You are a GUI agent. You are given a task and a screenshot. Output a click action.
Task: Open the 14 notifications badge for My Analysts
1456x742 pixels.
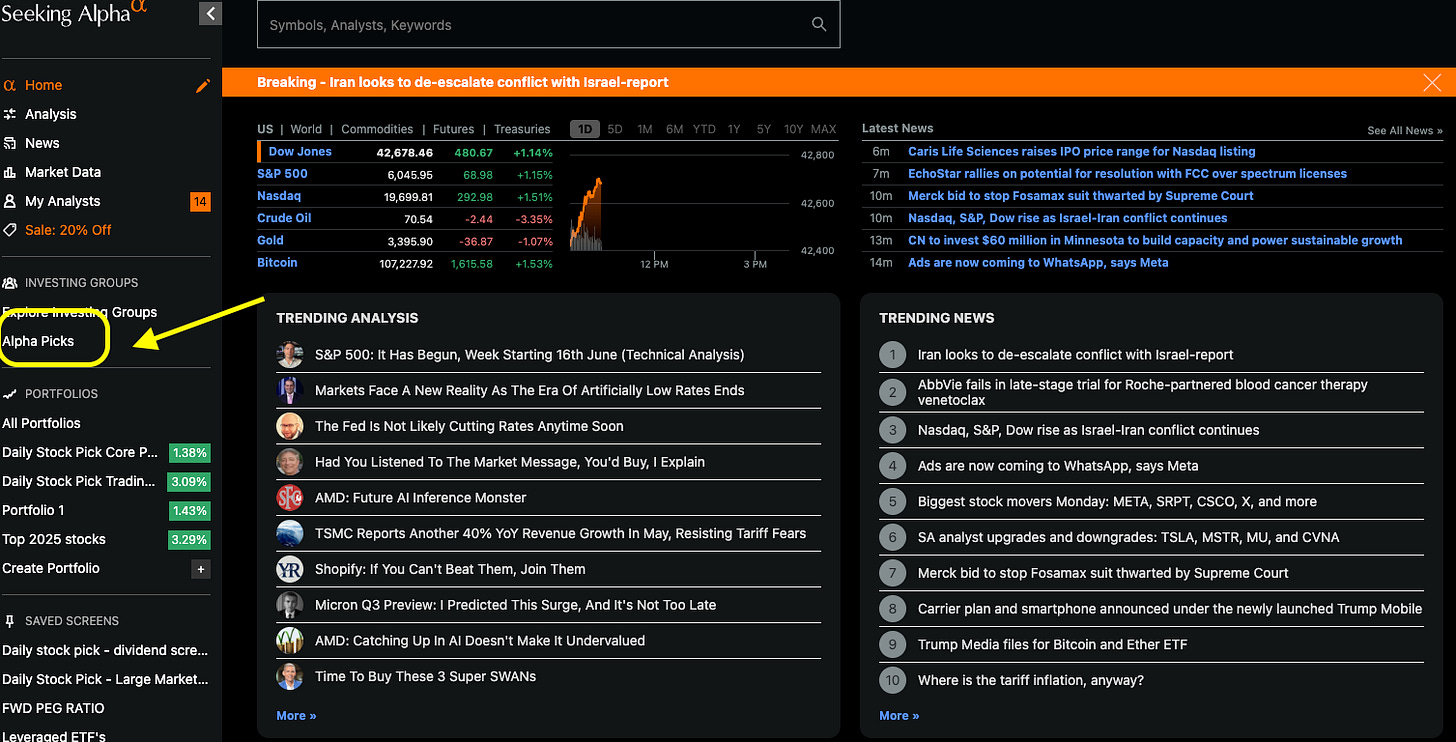(x=200, y=202)
